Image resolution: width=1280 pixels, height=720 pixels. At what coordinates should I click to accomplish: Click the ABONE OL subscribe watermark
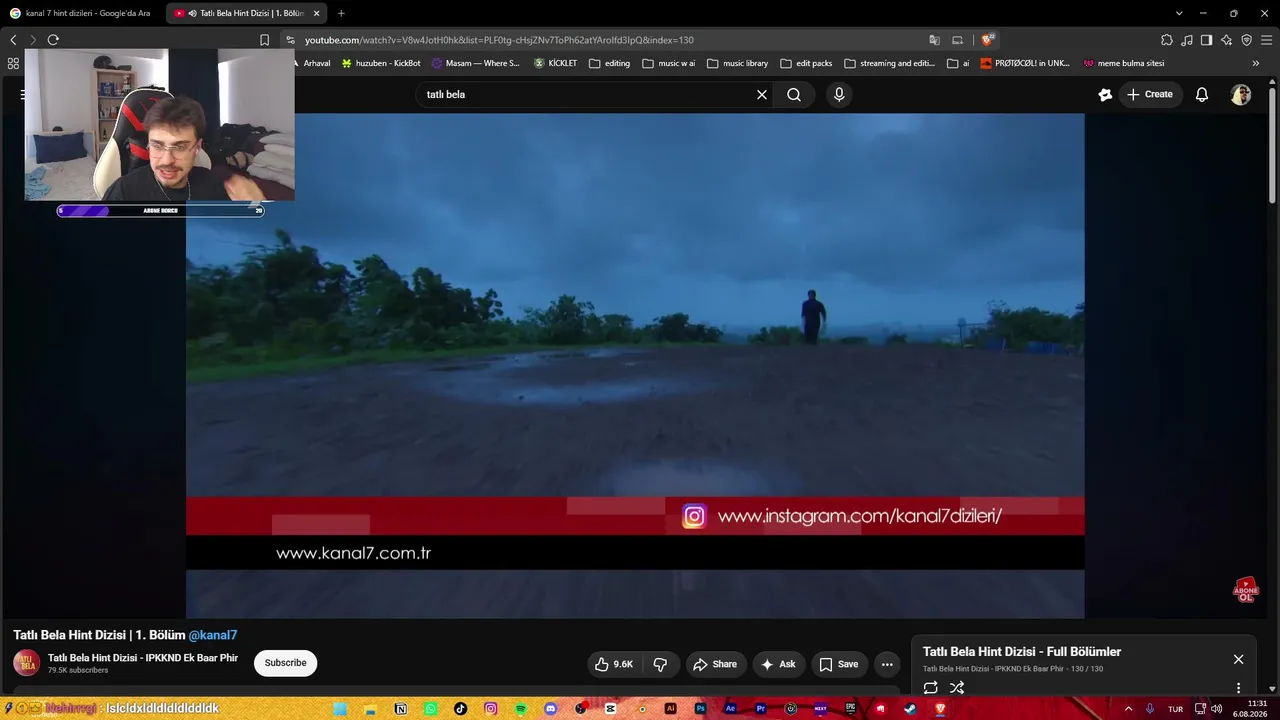pos(1245,590)
